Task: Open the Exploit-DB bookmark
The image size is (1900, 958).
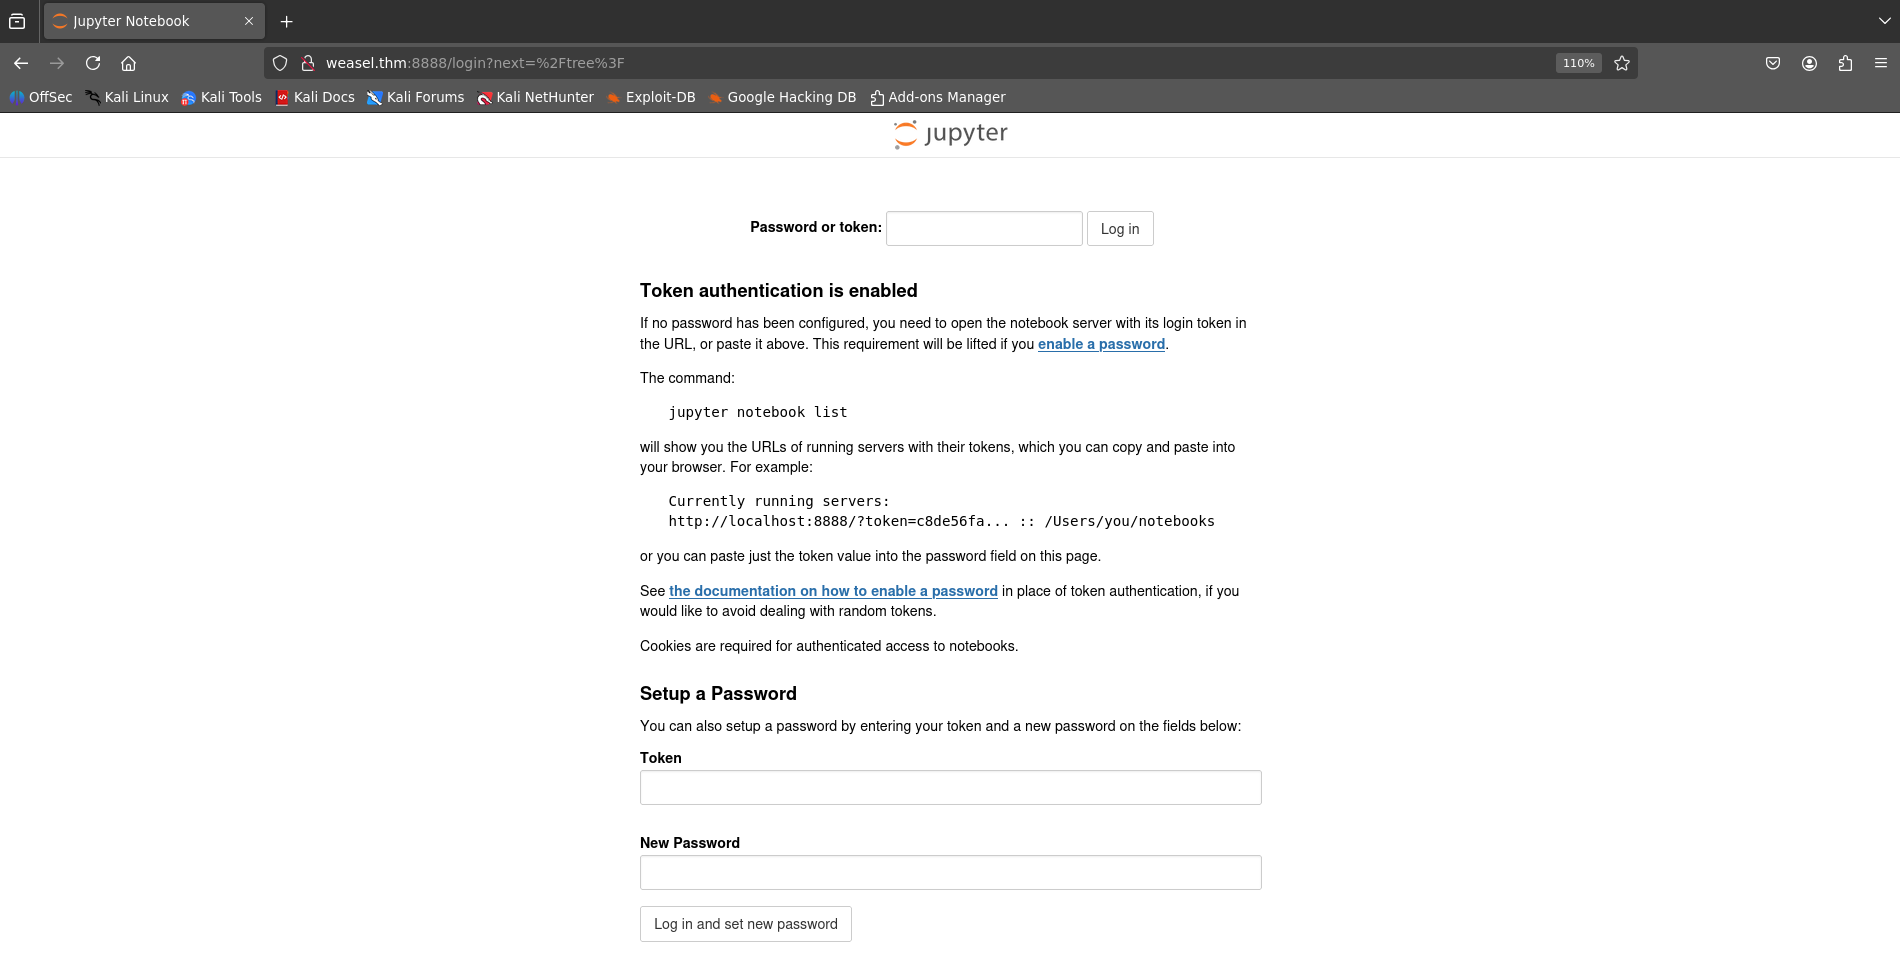Action: 651,97
